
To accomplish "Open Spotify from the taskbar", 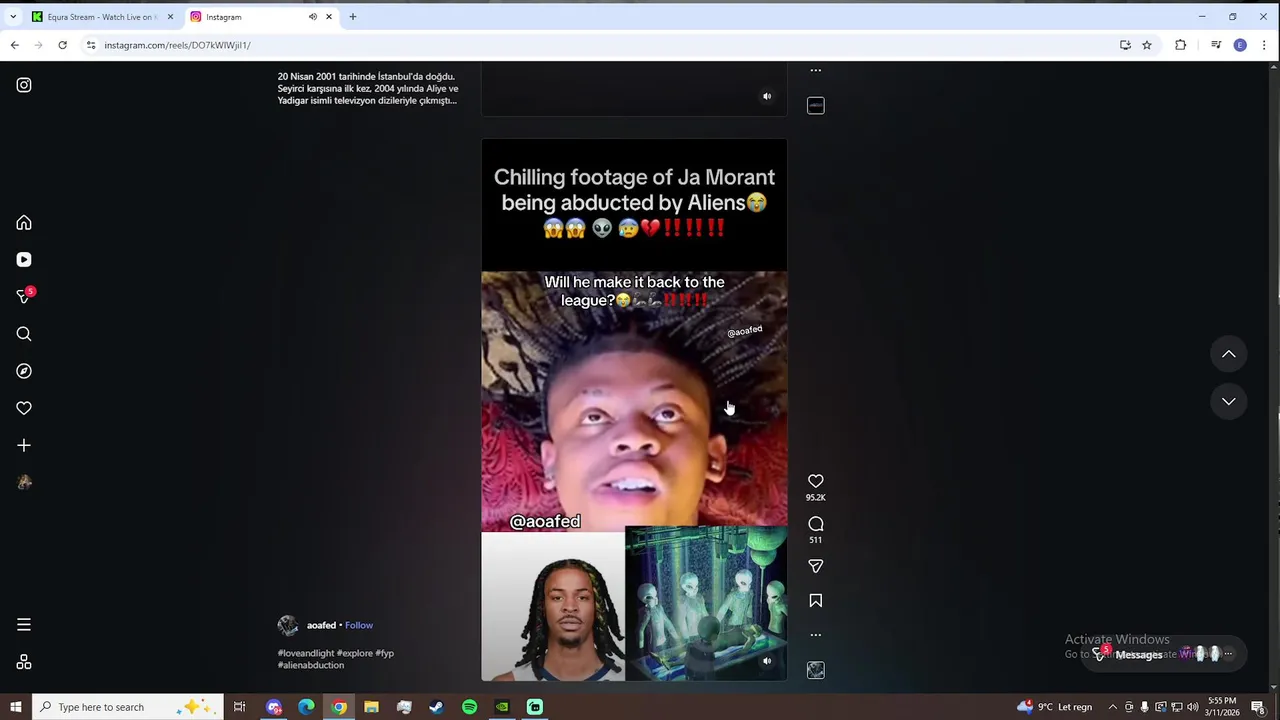I will (470, 707).
